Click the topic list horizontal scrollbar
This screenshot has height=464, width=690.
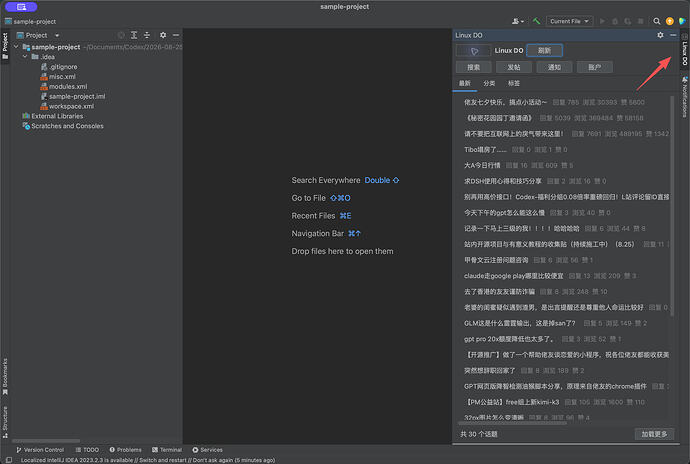coord(513,423)
